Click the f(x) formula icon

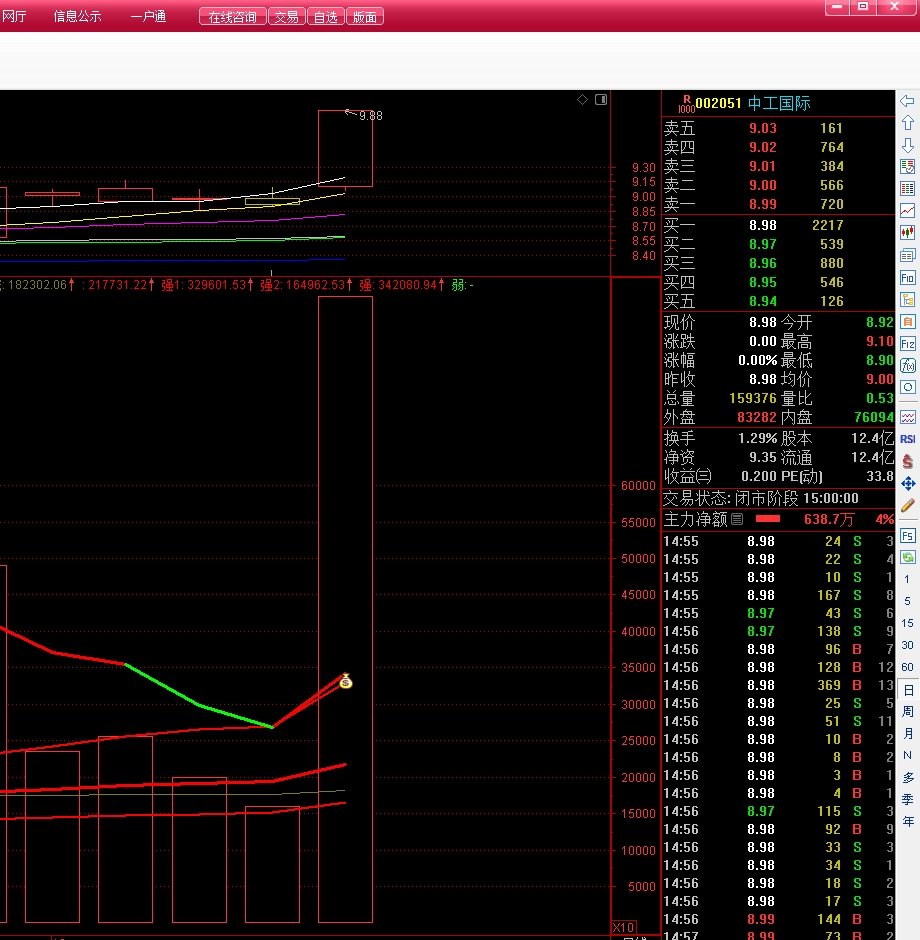pos(908,365)
